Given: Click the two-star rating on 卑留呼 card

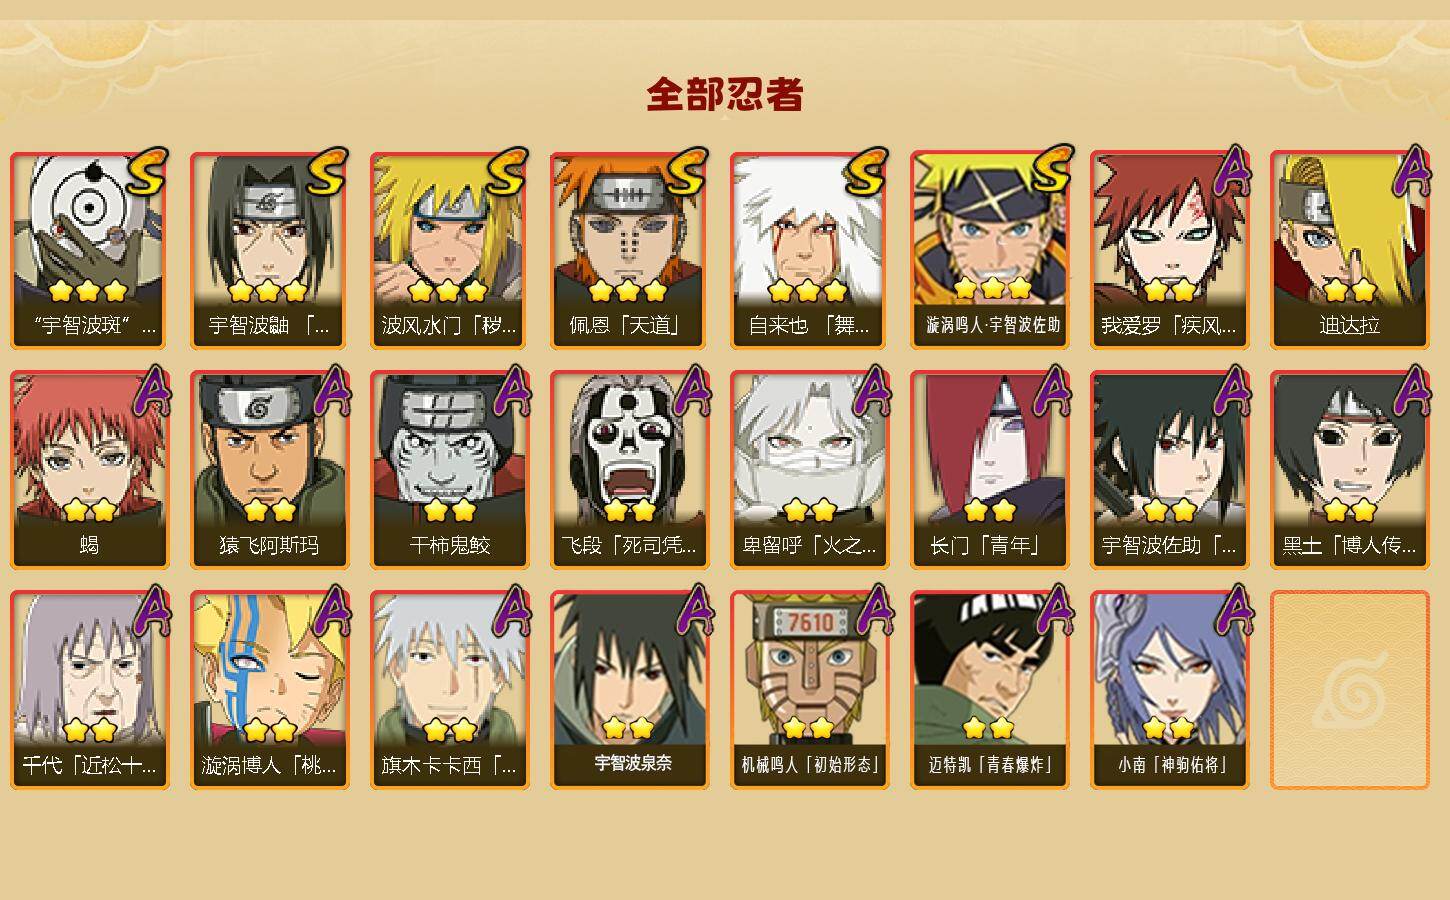Looking at the screenshot, I should 810,511.
